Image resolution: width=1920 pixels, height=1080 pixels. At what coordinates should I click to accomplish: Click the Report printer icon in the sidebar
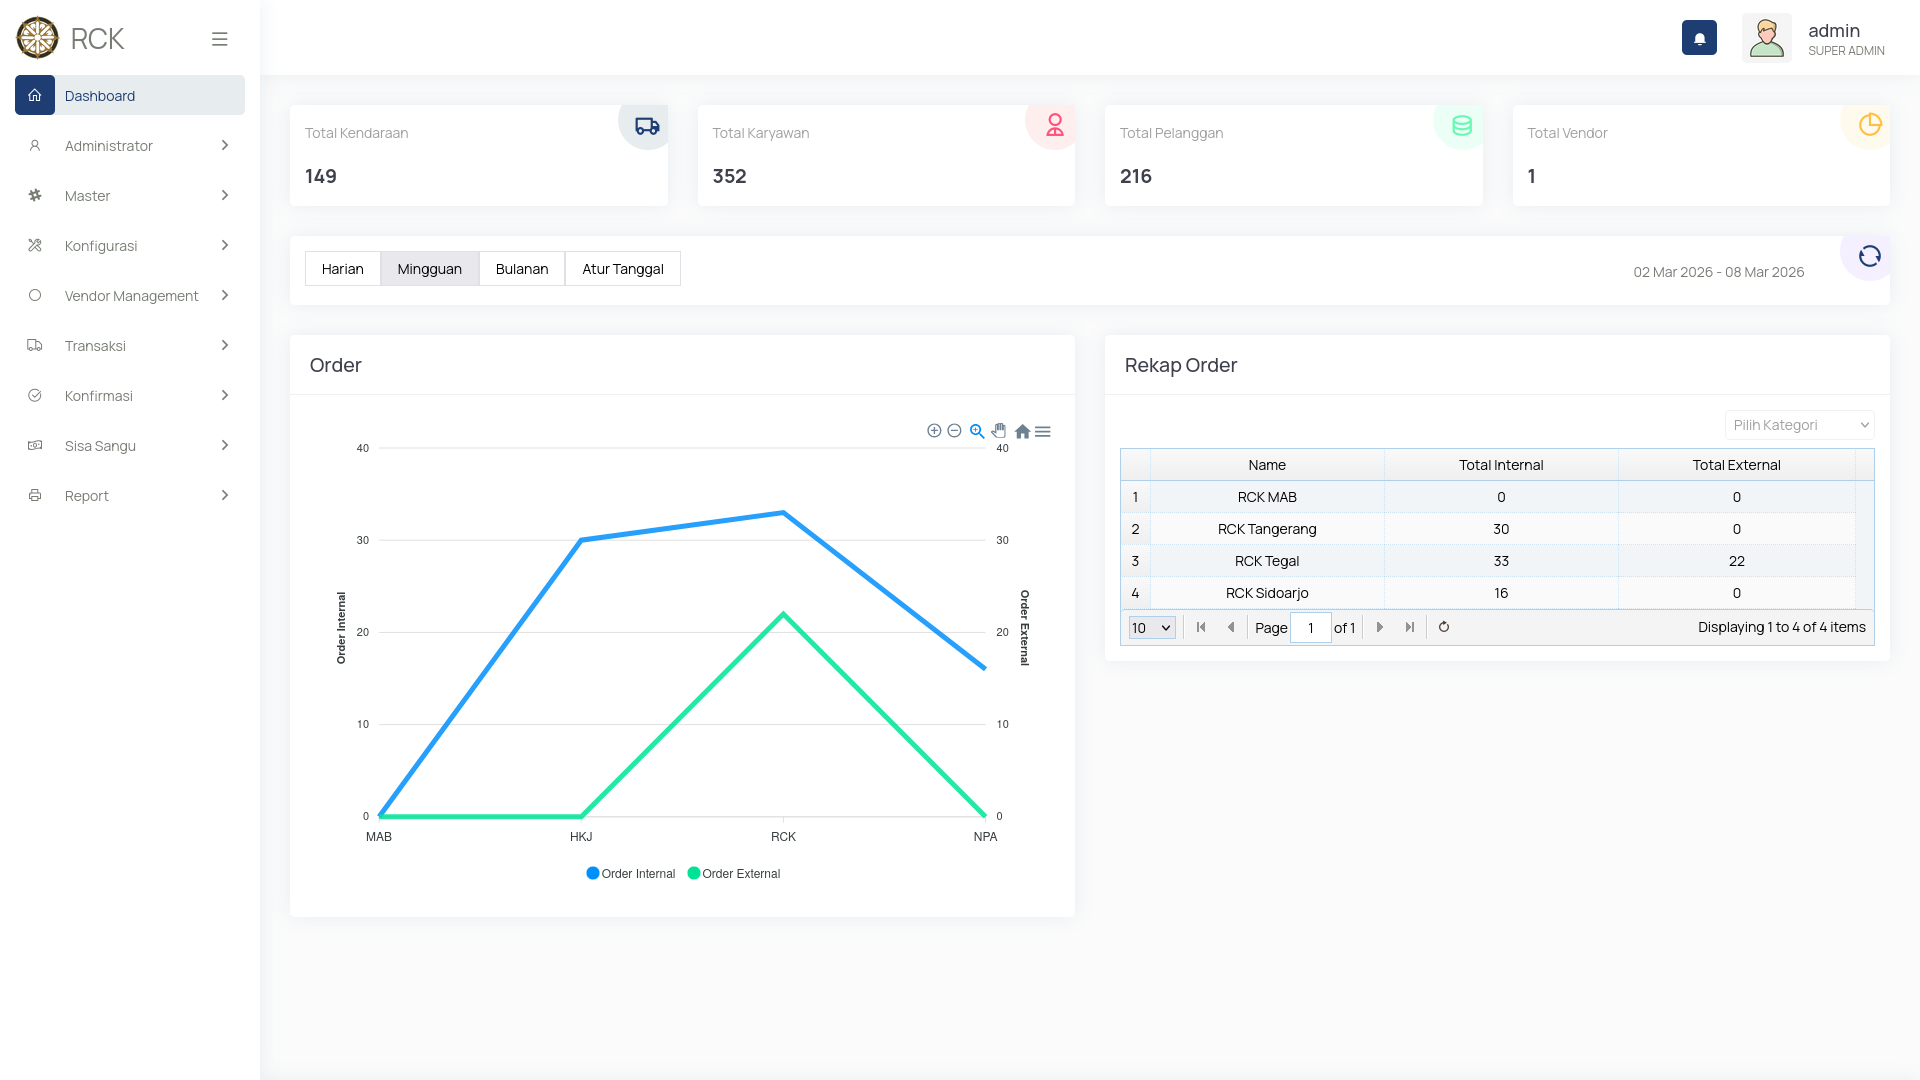[x=36, y=495]
